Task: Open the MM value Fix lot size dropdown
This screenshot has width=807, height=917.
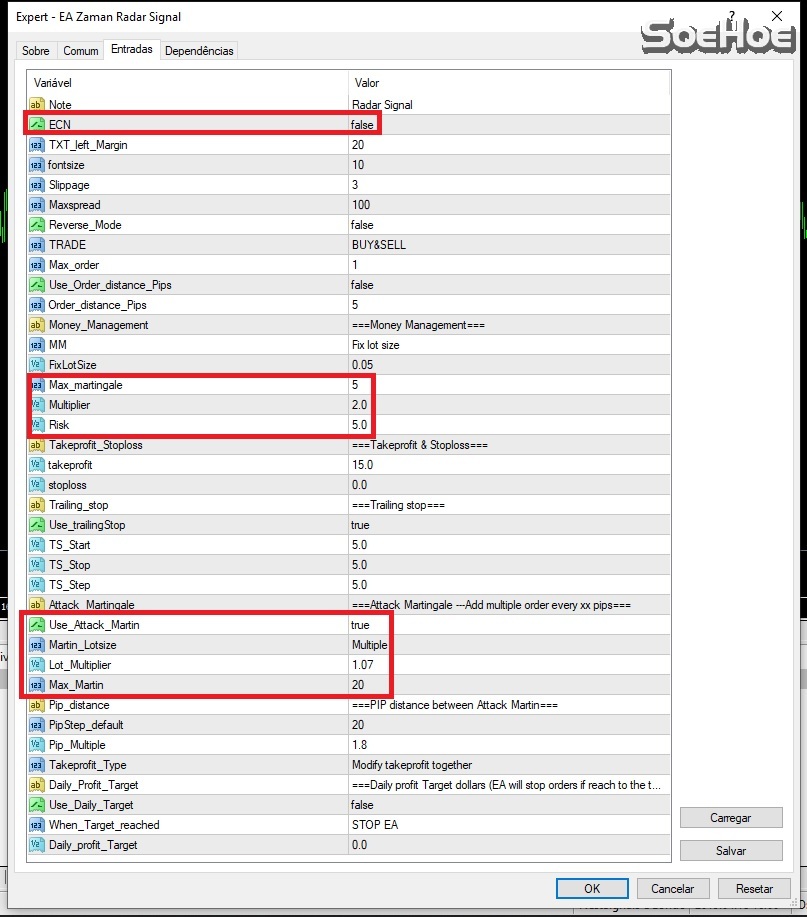Action: coord(376,345)
